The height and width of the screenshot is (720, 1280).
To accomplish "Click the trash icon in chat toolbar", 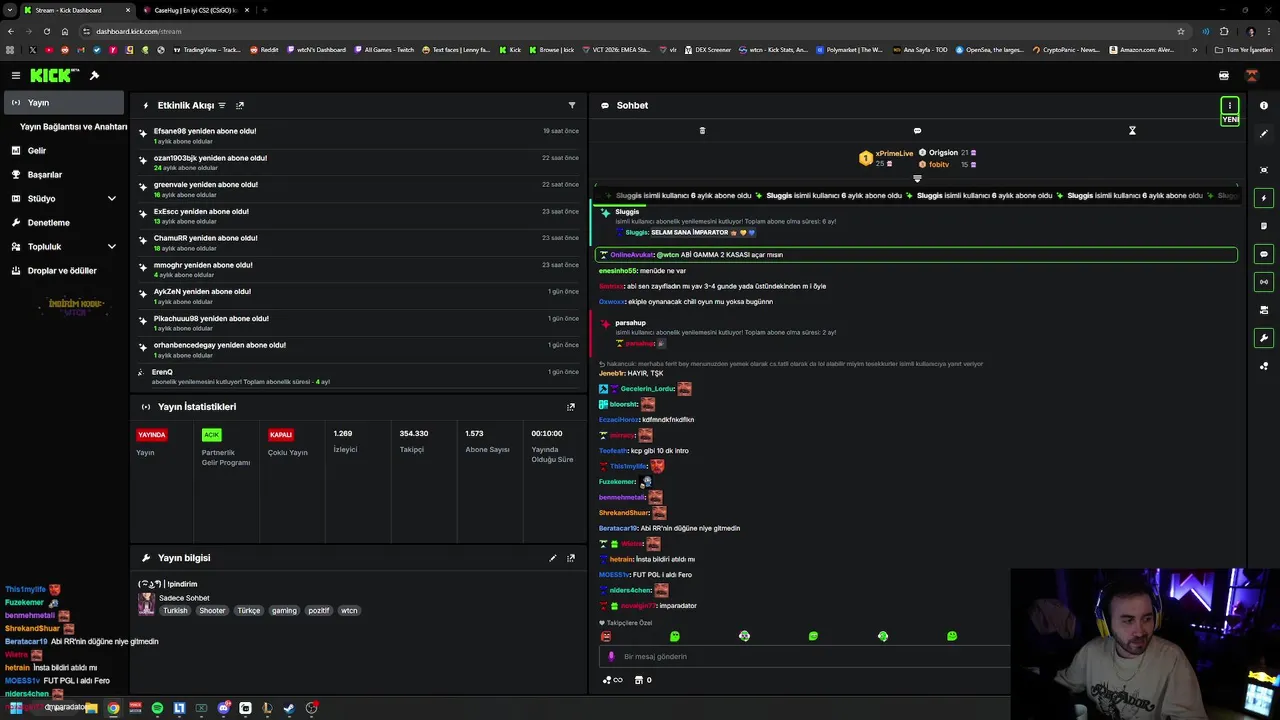I will 702,130.
